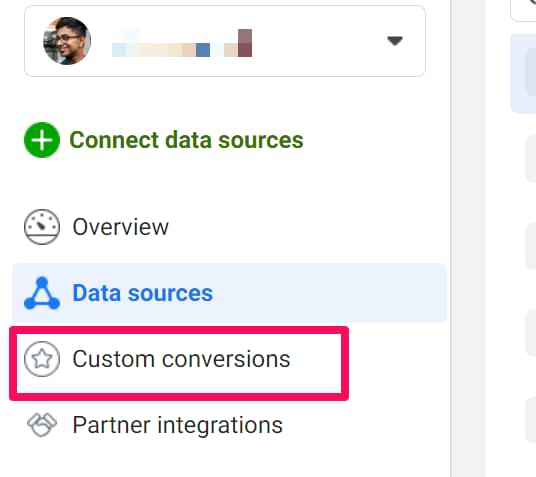Click the blurred account name text

click(182, 43)
